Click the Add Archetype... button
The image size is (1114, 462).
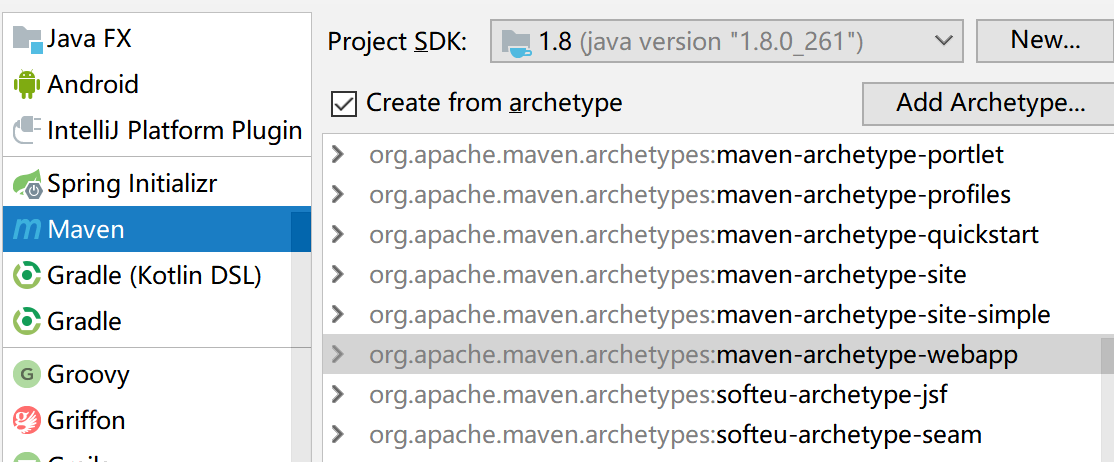(x=988, y=103)
